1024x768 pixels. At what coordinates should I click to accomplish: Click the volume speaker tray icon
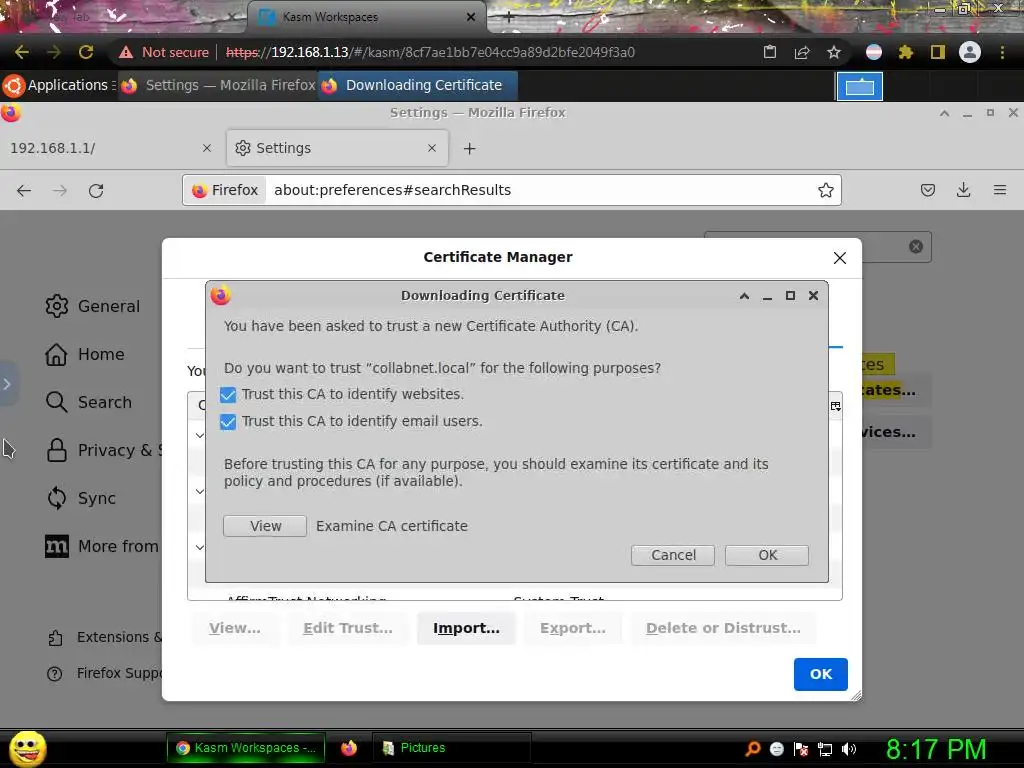pos(849,749)
